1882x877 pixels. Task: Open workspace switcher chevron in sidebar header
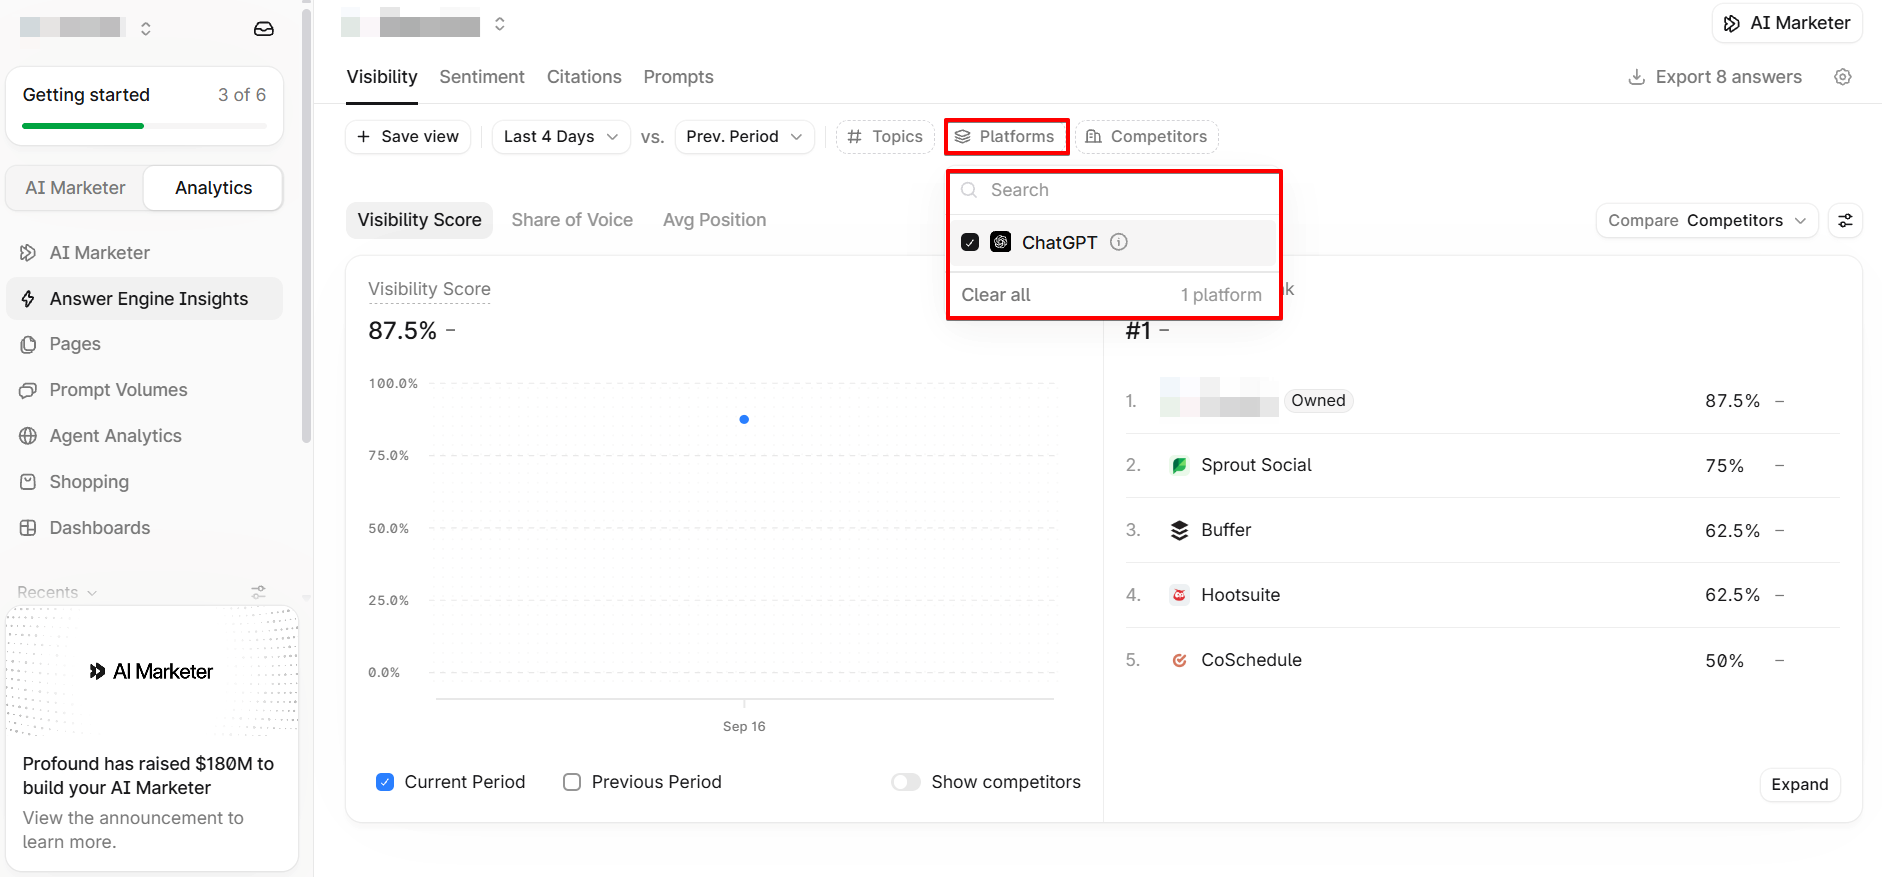tap(146, 29)
